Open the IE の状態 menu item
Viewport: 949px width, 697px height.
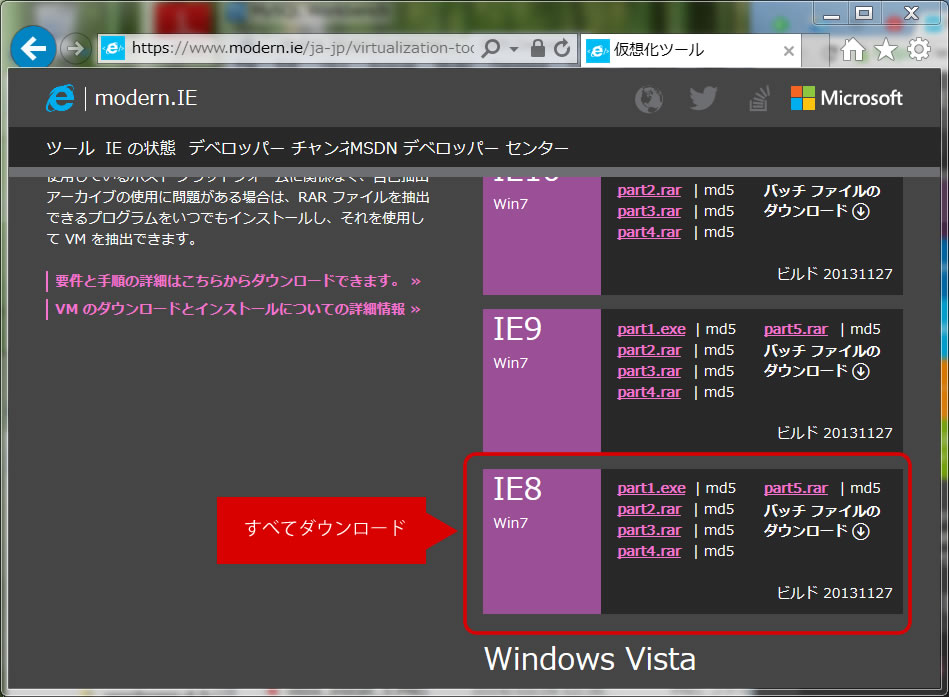(140, 148)
